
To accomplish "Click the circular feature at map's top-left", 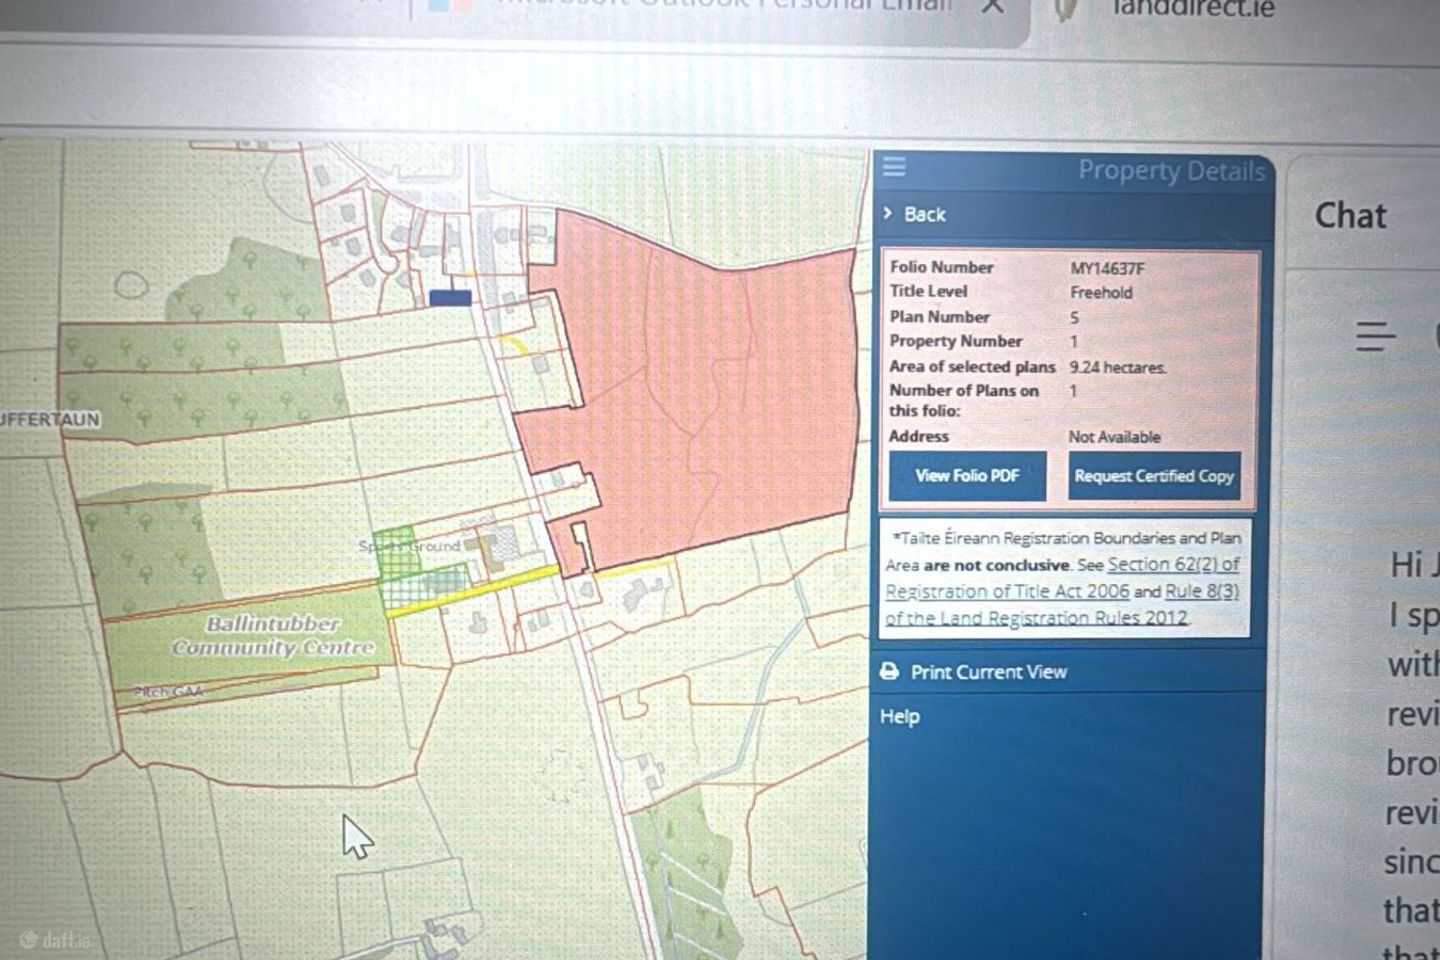I will coord(131,285).
